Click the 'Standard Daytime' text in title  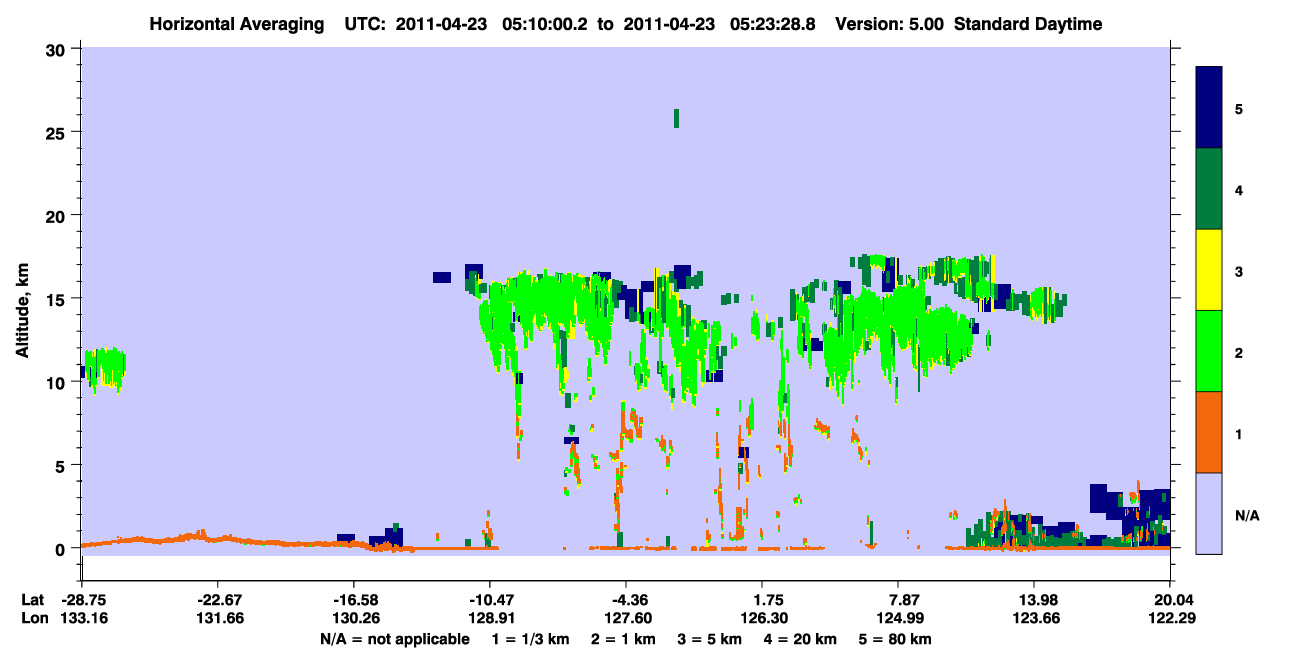[x=1028, y=24]
